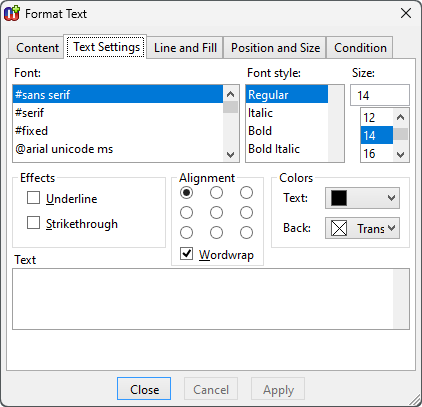The width and height of the screenshot is (422, 407).
Task: Select top-left alignment radio button
Action: click(186, 193)
